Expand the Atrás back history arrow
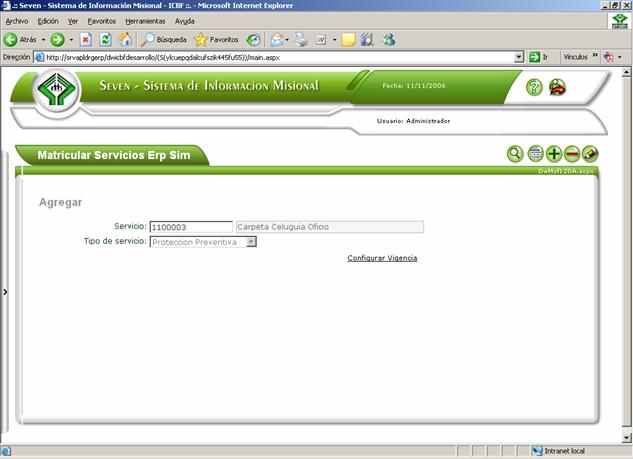Screen dimensions: 633x459 point(43,40)
